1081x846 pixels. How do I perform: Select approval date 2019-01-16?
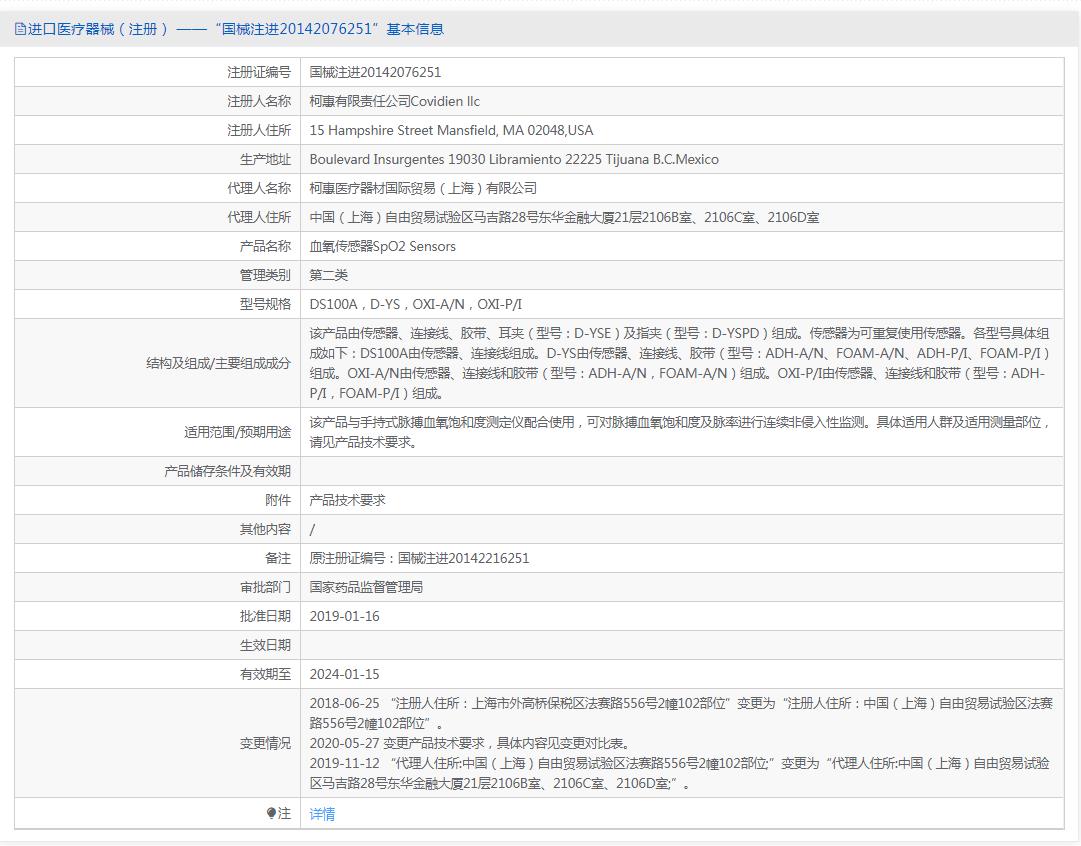pos(344,616)
